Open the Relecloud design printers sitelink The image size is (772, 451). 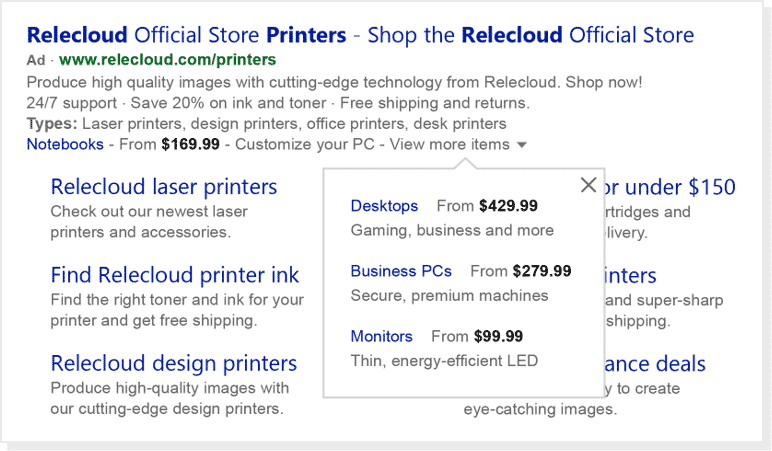click(x=174, y=363)
